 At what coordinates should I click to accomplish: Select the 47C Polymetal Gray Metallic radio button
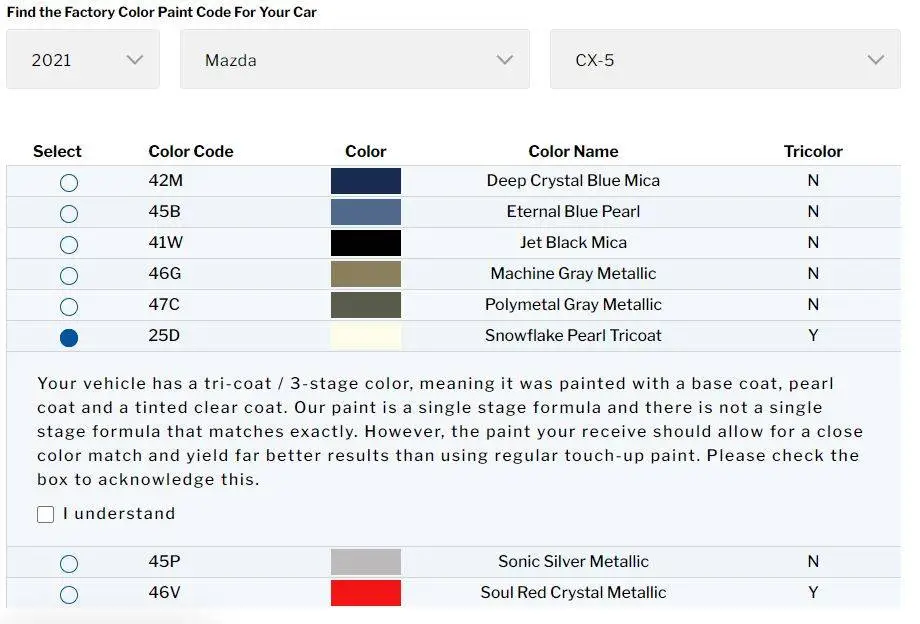(x=69, y=307)
